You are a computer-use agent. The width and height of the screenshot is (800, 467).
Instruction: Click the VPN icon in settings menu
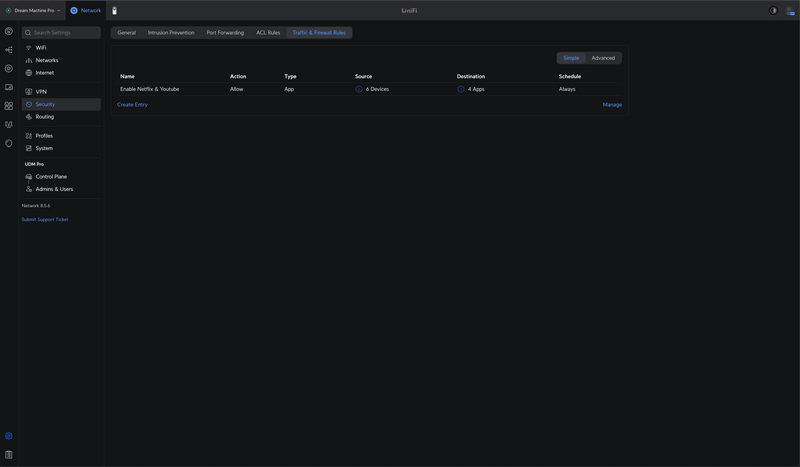tap(29, 92)
